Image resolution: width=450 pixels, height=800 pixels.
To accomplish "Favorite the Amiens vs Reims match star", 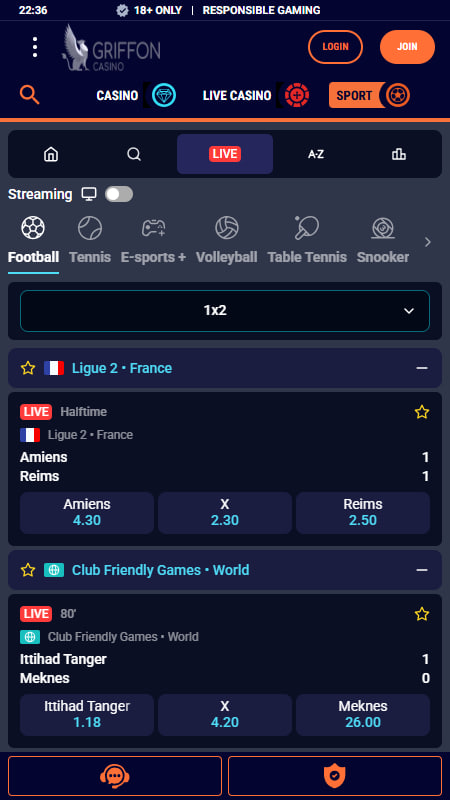I will pos(421,412).
